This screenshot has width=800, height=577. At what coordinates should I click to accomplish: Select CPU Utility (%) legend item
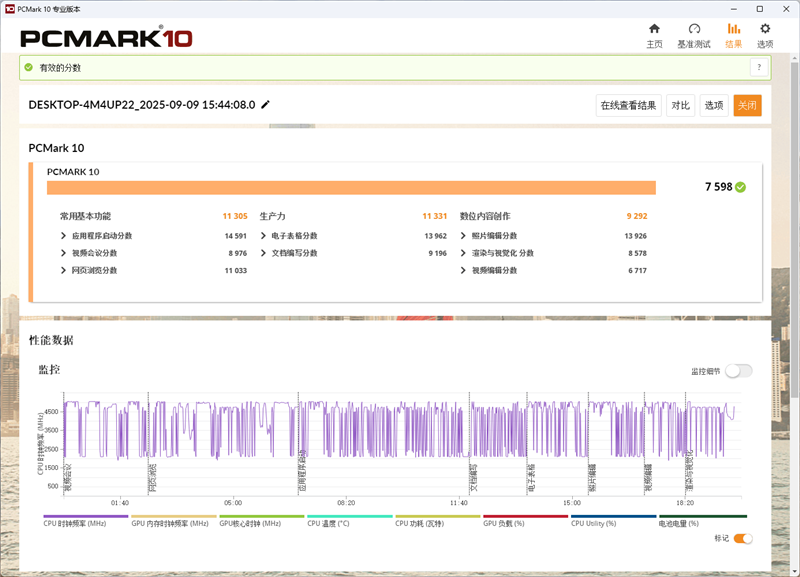coord(614,520)
